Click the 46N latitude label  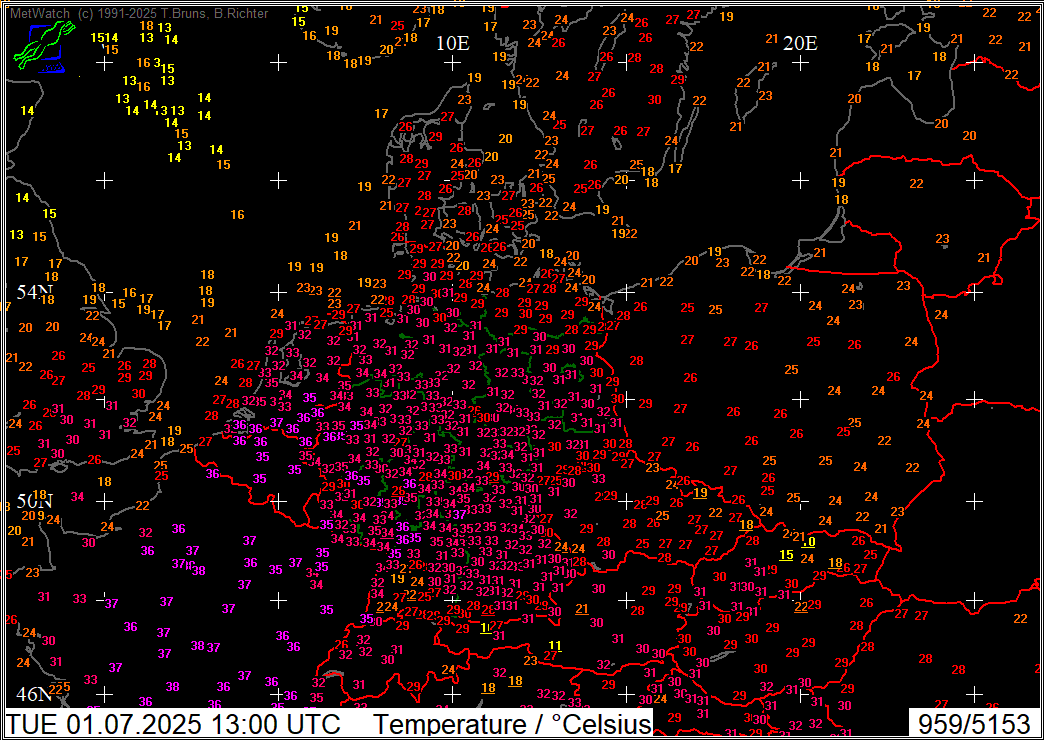pos(35,695)
